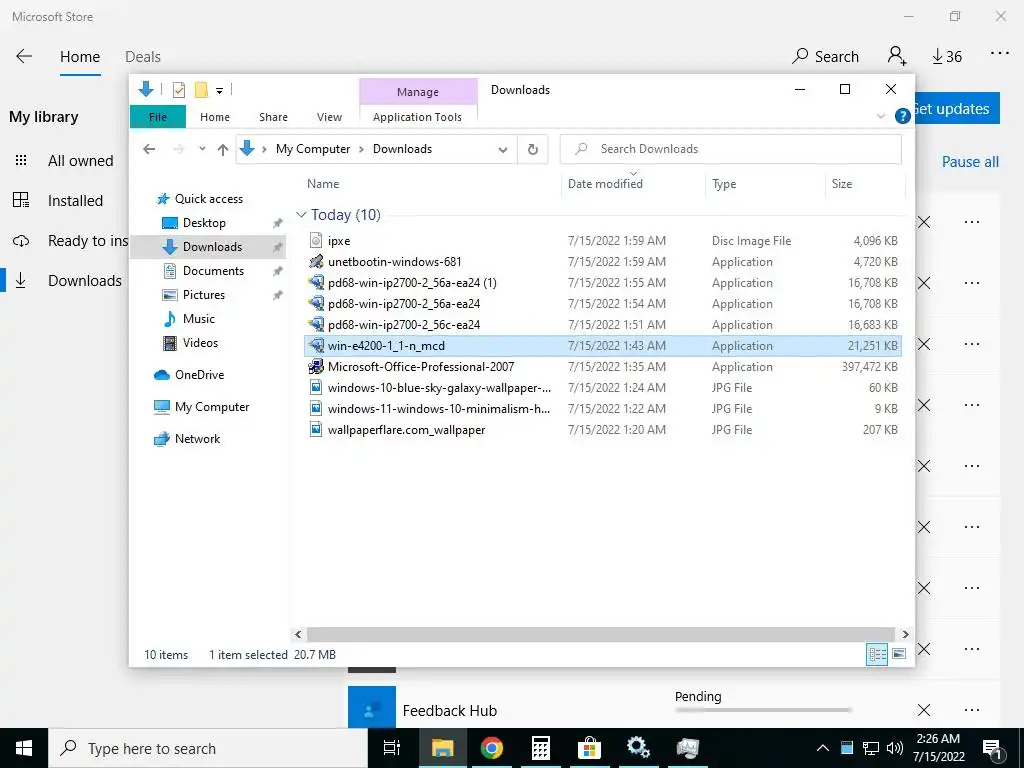1024x768 pixels.
Task: Switch to Details view layout
Action: point(876,654)
